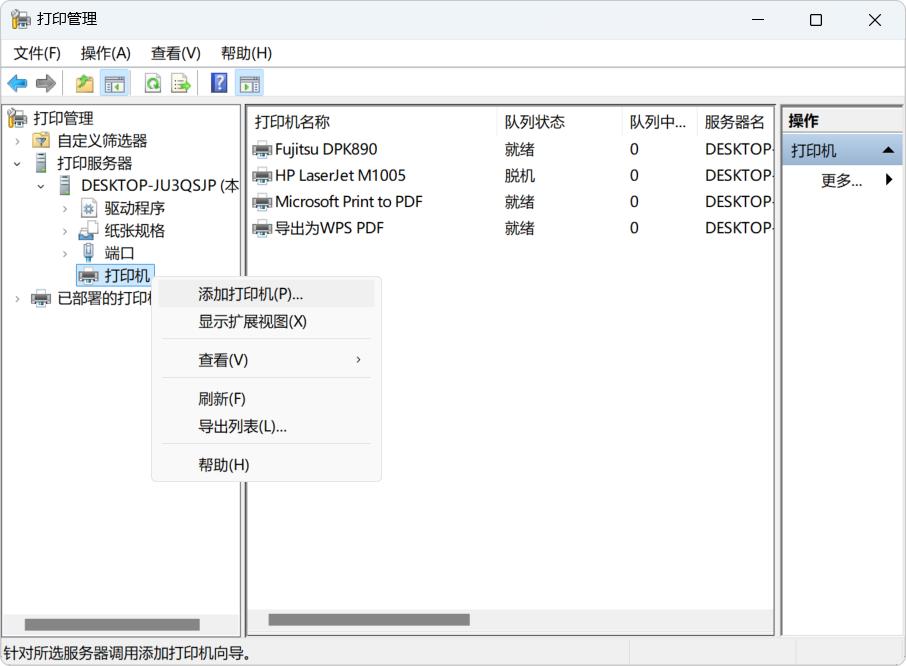Click the Back arrow toolbar icon
The image size is (906, 666).
pos(17,84)
